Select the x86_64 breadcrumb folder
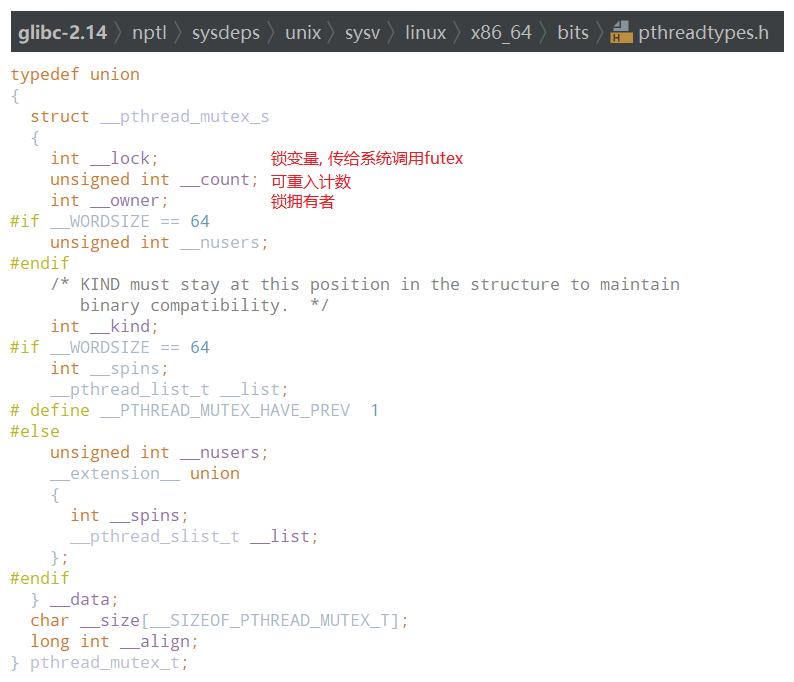The height and width of the screenshot is (682, 794). (x=501, y=33)
